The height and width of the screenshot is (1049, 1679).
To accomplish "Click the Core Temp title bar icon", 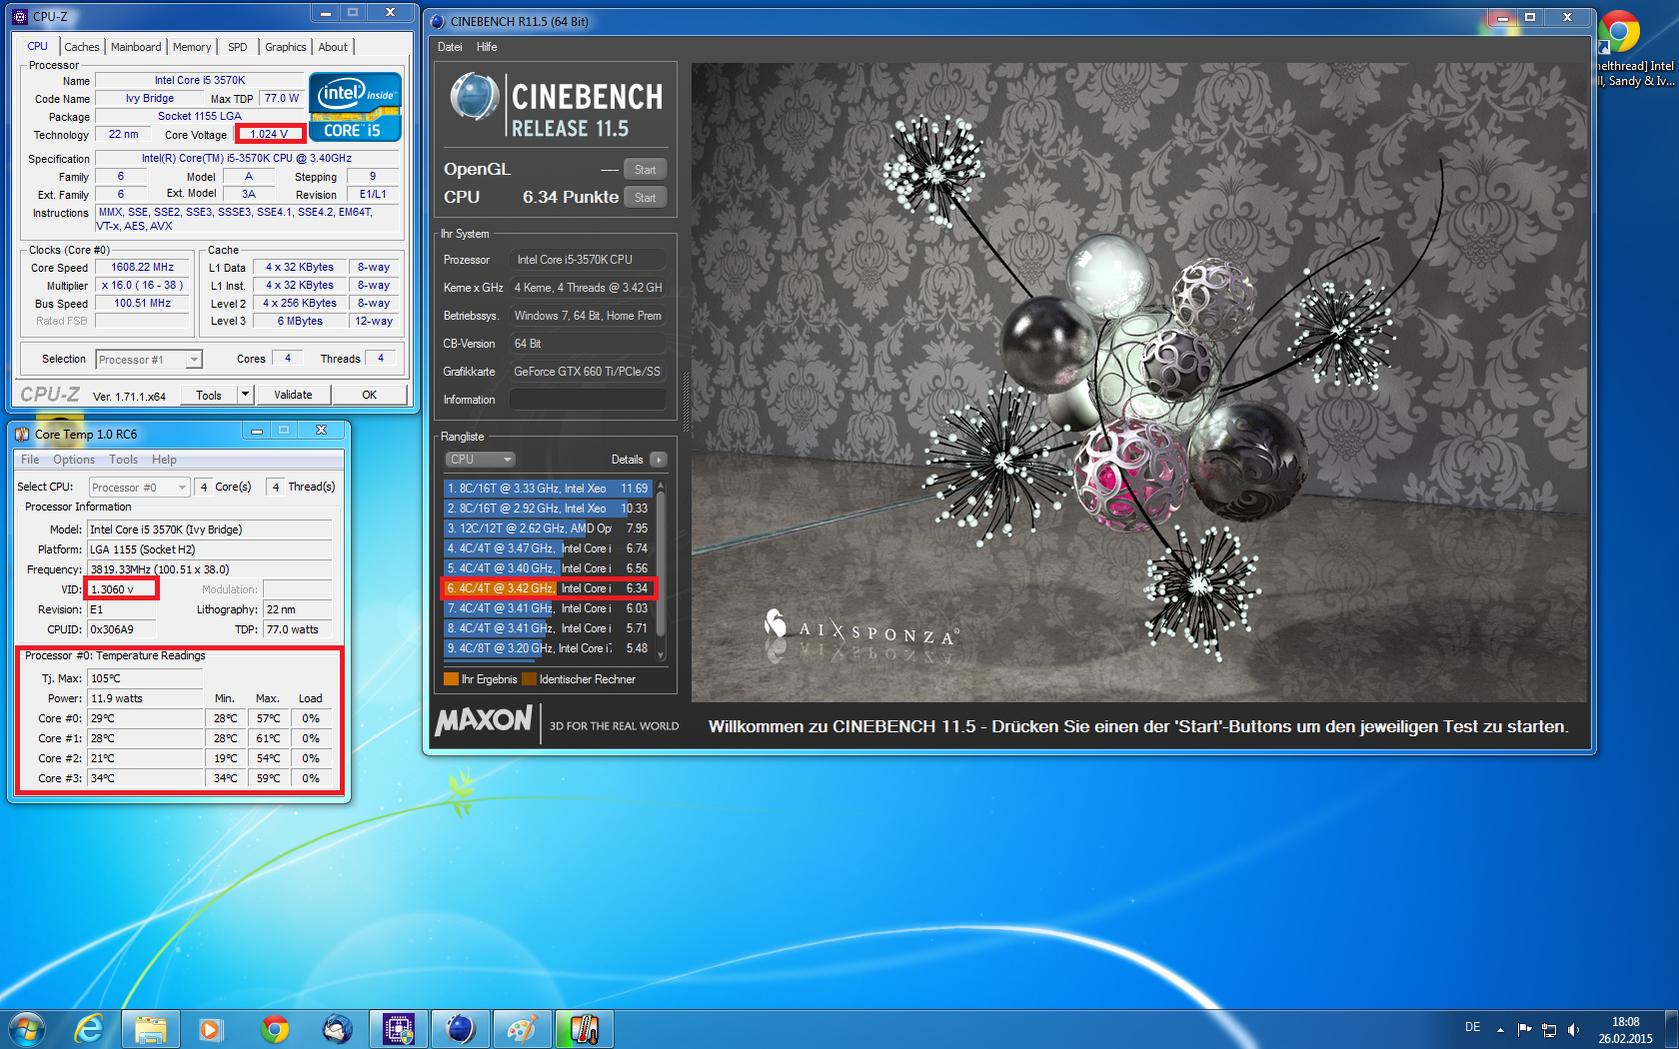I will (x=22, y=434).
